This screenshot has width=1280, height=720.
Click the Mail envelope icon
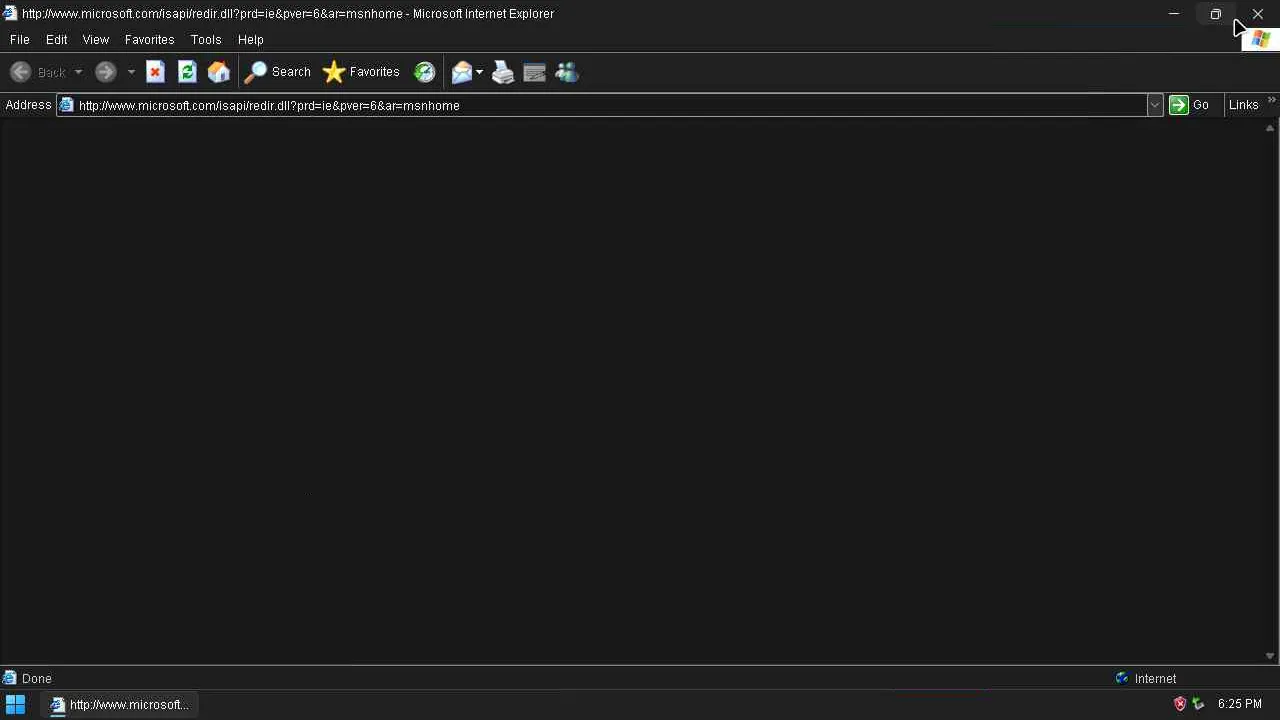click(461, 72)
